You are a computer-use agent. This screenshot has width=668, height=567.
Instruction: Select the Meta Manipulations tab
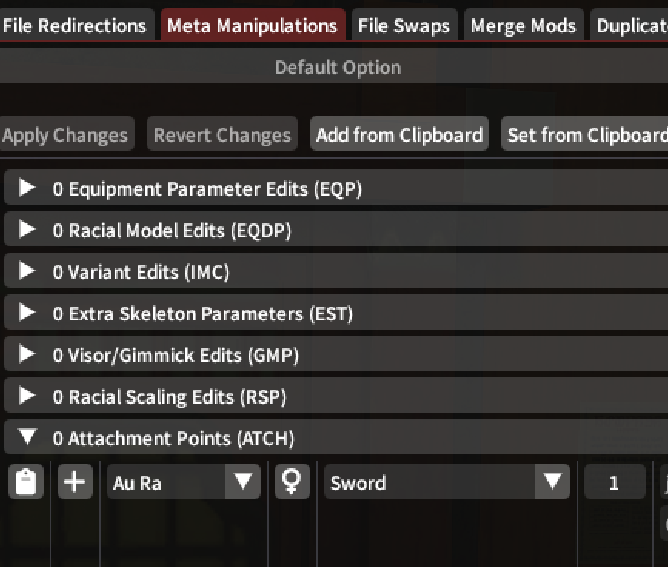[x=252, y=26]
